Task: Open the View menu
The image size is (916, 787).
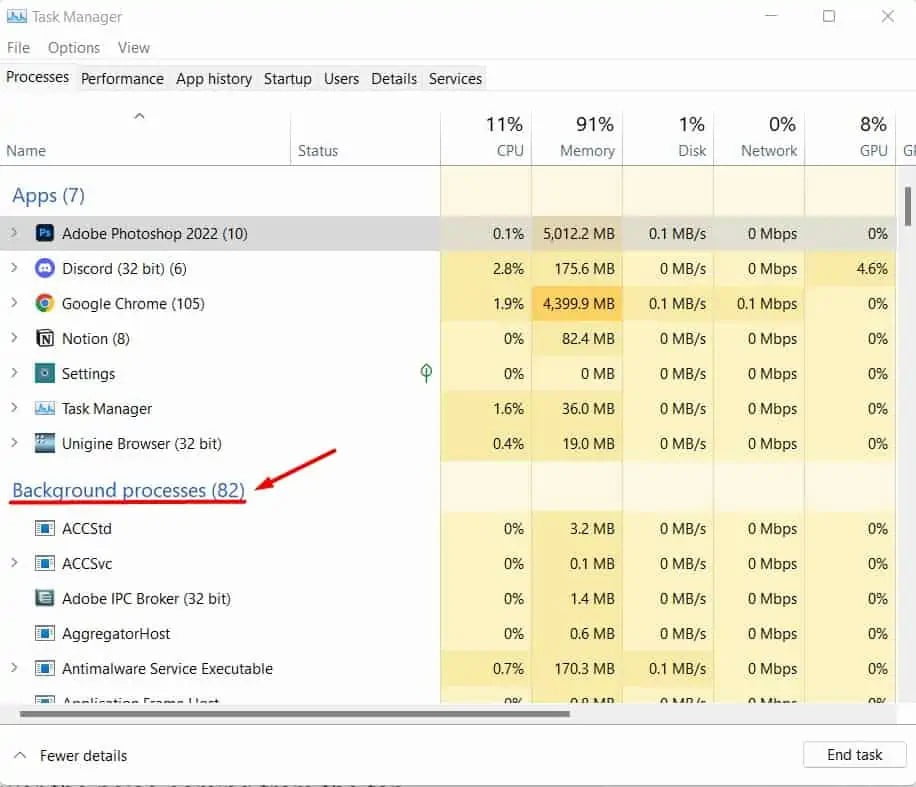Action: [x=134, y=47]
